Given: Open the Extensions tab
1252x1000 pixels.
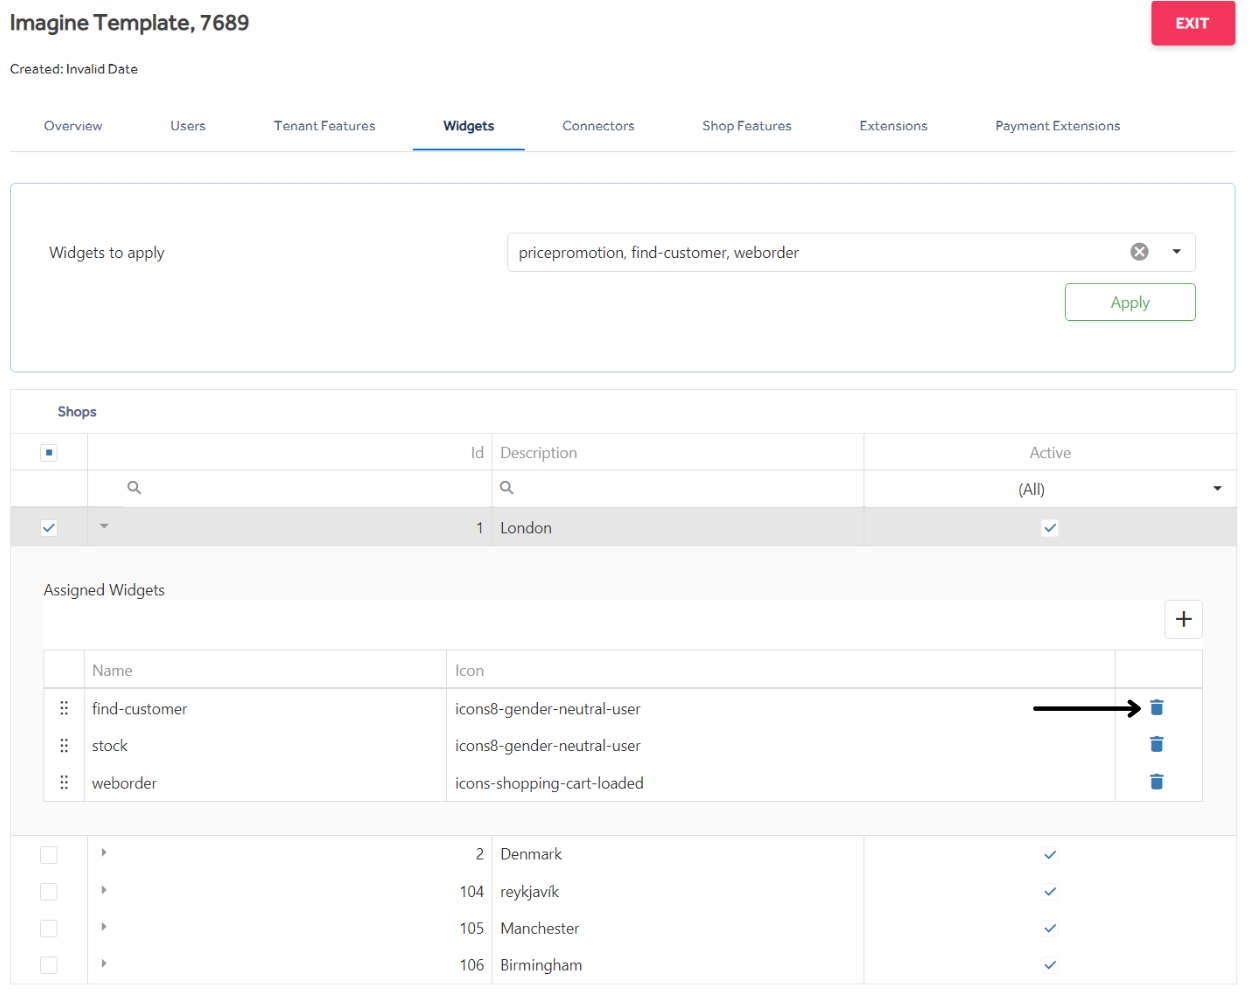Looking at the screenshot, I should (x=894, y=126).
